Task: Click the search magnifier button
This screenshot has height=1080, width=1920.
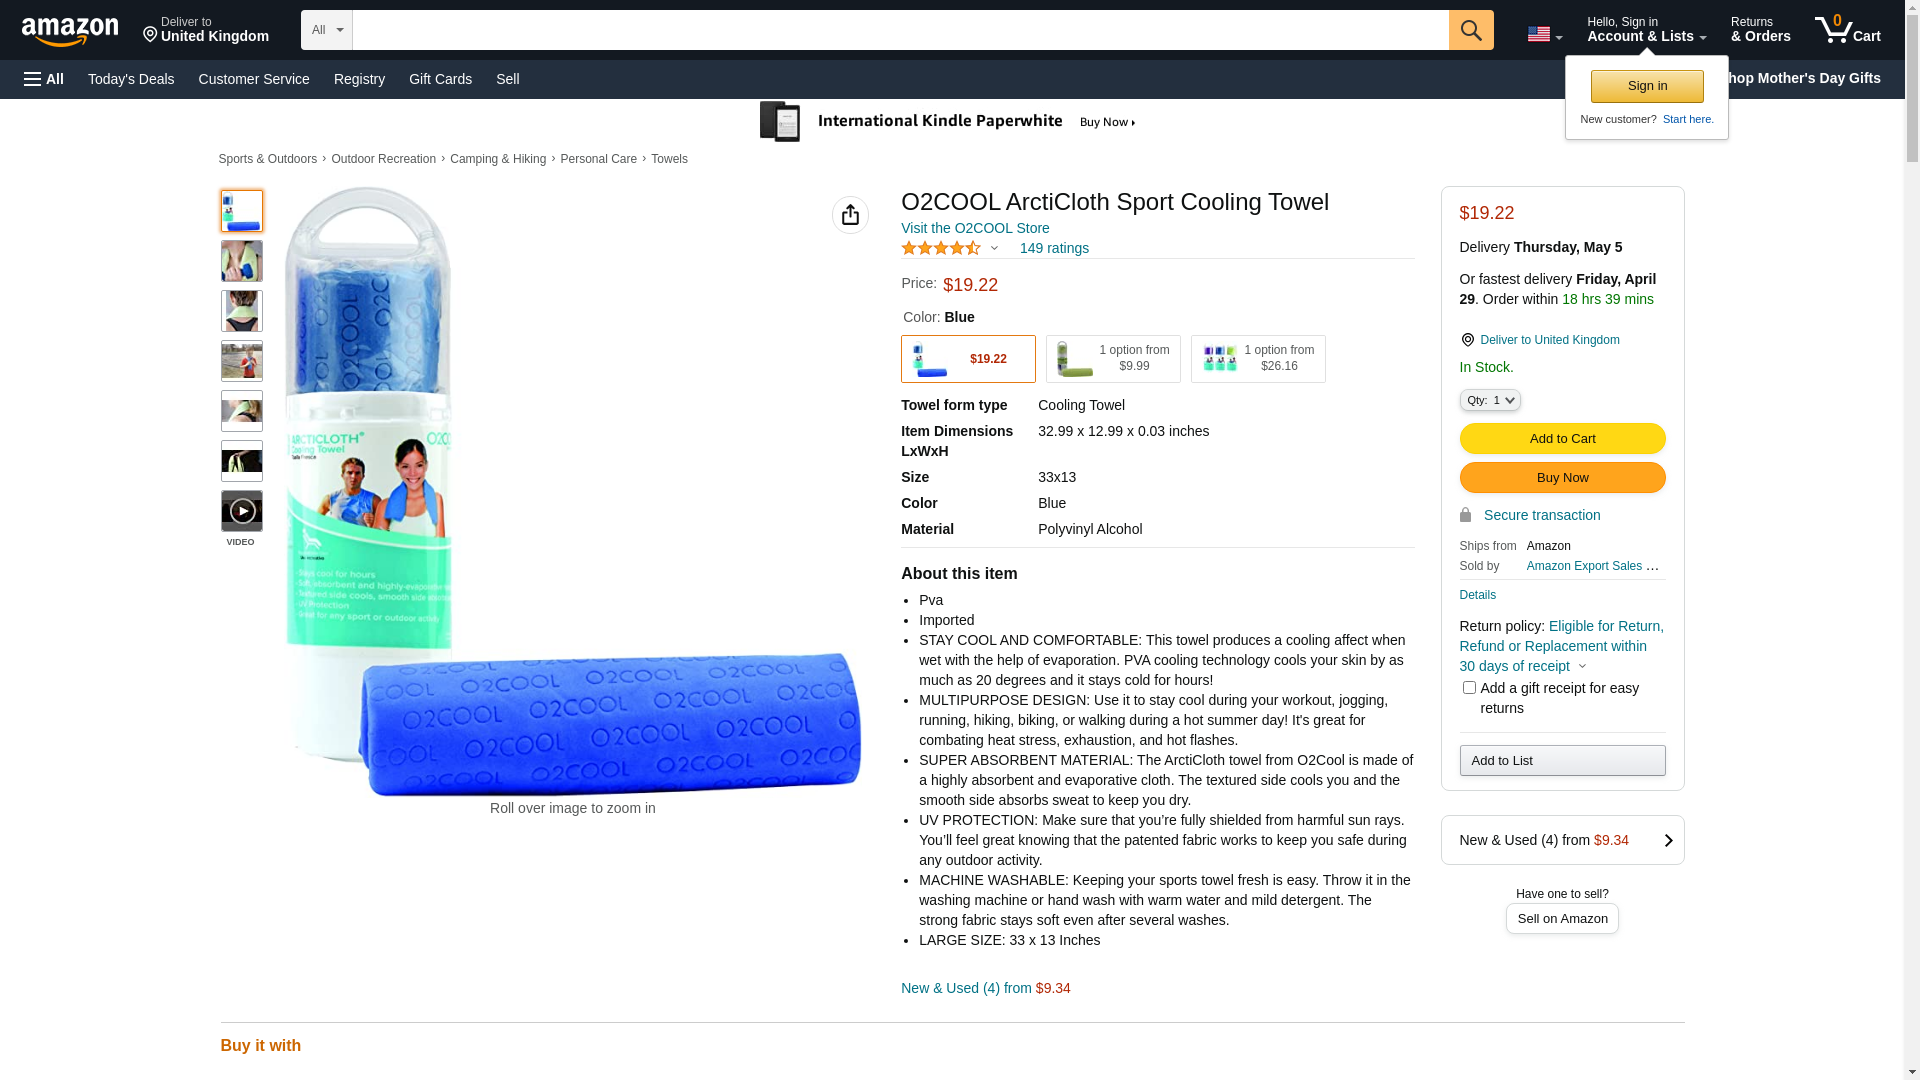Action: tap(1470, 30)
